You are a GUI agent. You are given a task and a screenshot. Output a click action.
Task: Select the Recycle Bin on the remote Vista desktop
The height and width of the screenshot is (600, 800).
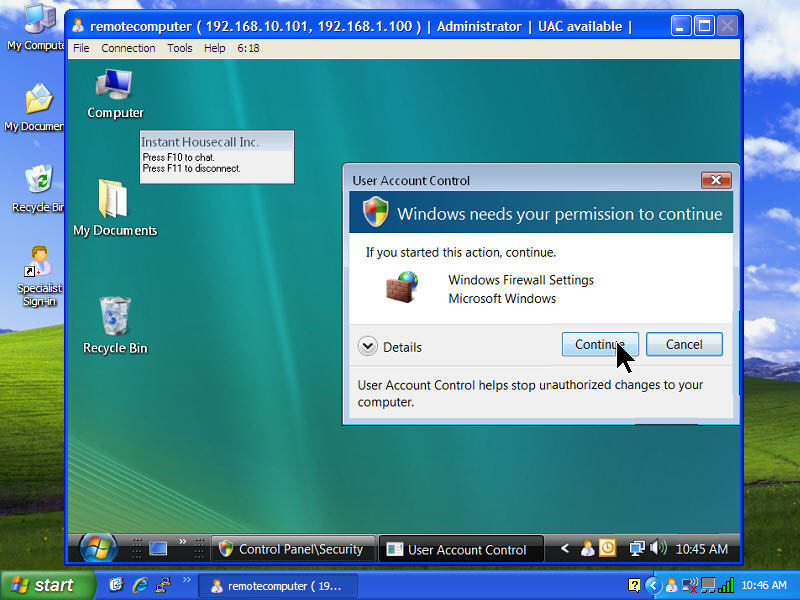[x=115, y=326]
